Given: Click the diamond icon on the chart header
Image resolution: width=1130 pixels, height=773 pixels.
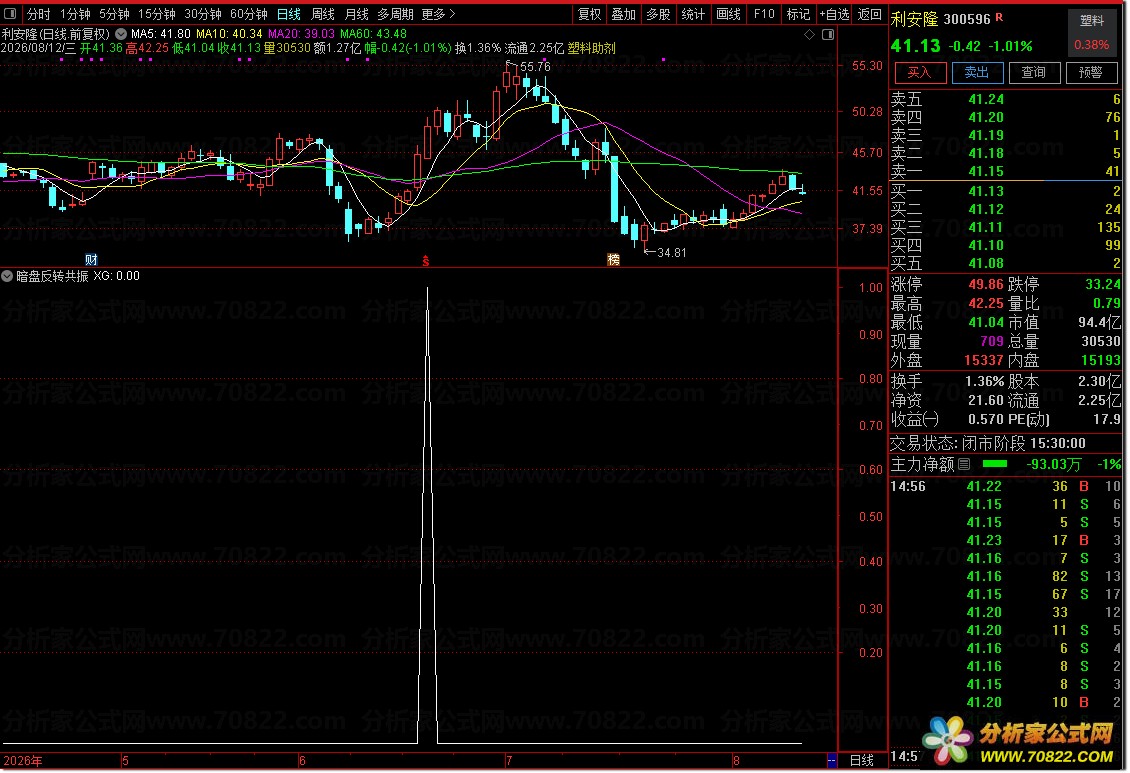Looking at the screenshot, I should (810, 35).
